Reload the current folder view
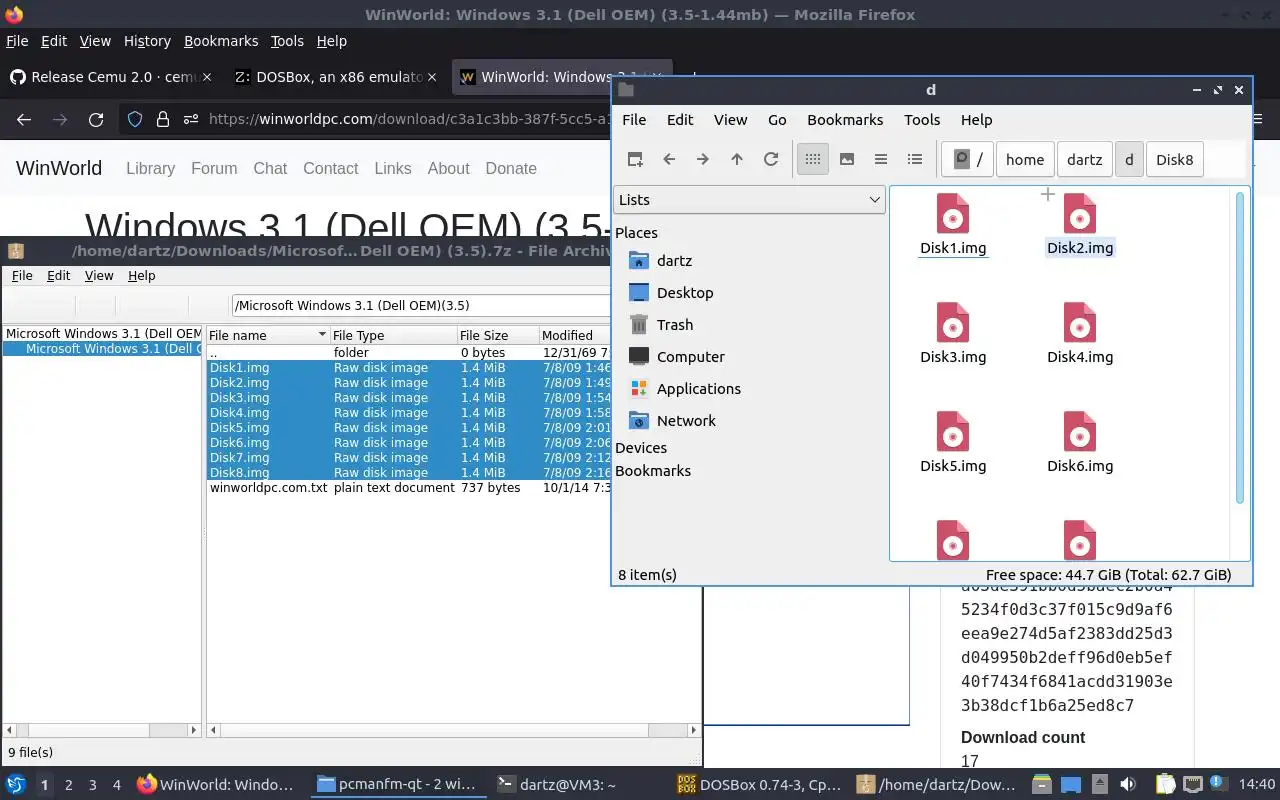This screenshot has width=1280, height=800. pos(771,159)
